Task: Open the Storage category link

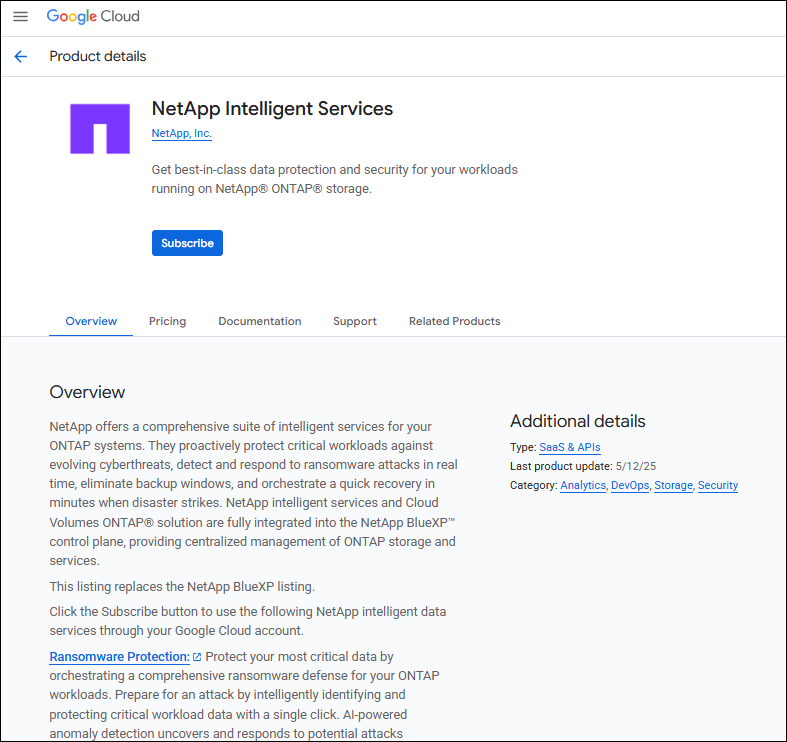Action: [673, 485]
